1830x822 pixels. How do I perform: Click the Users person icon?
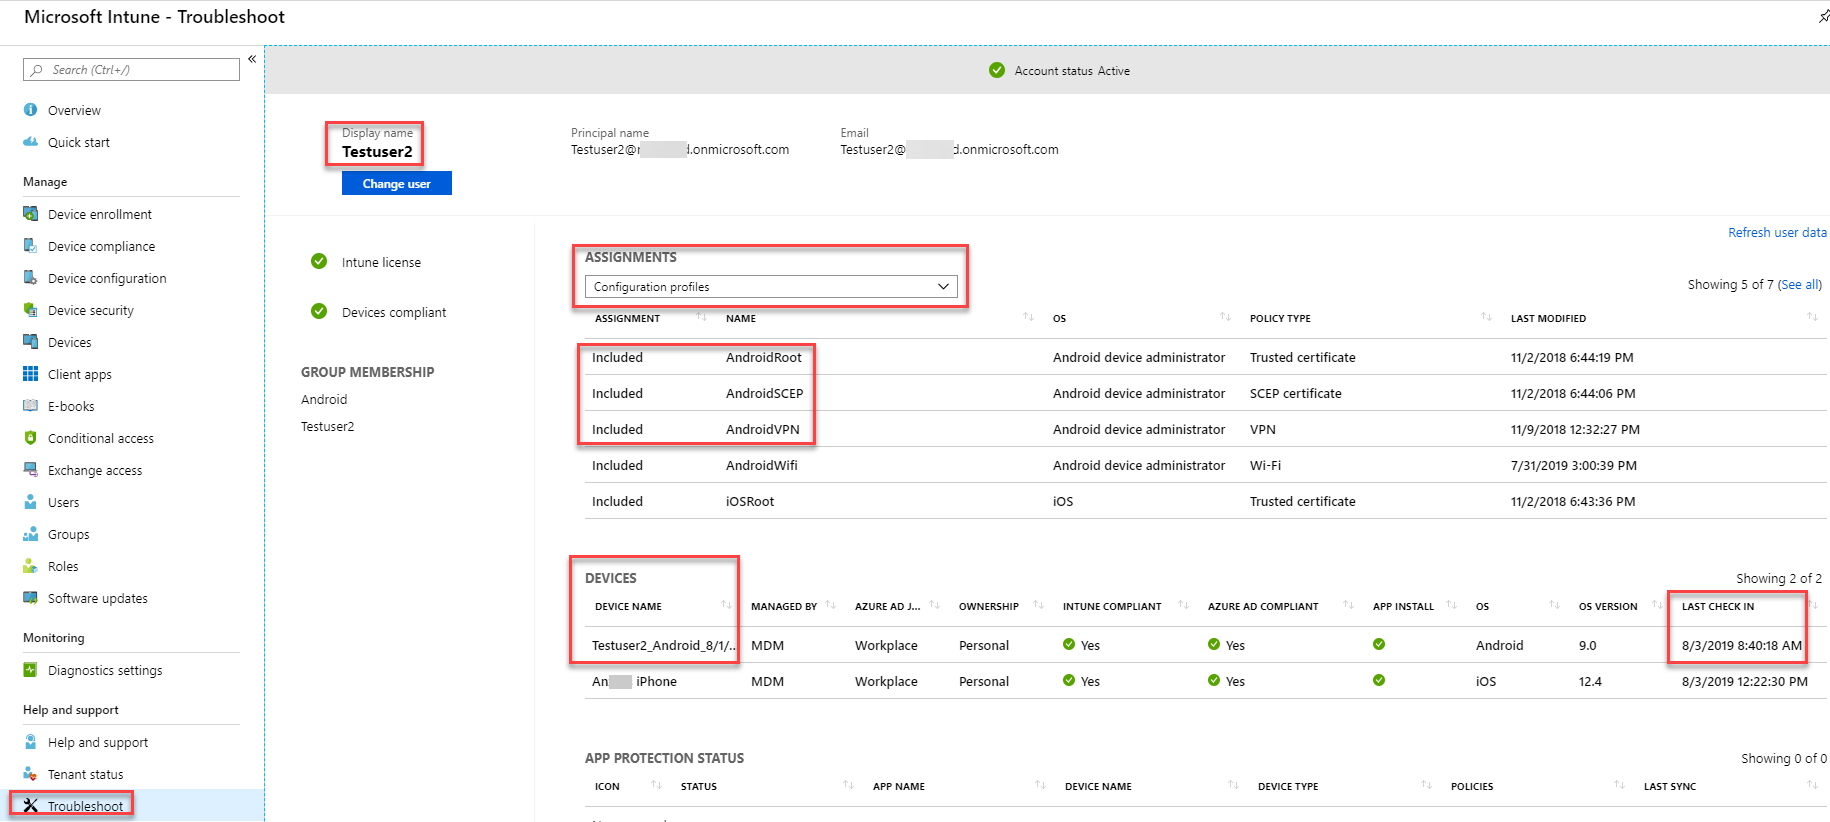point(31,502)
